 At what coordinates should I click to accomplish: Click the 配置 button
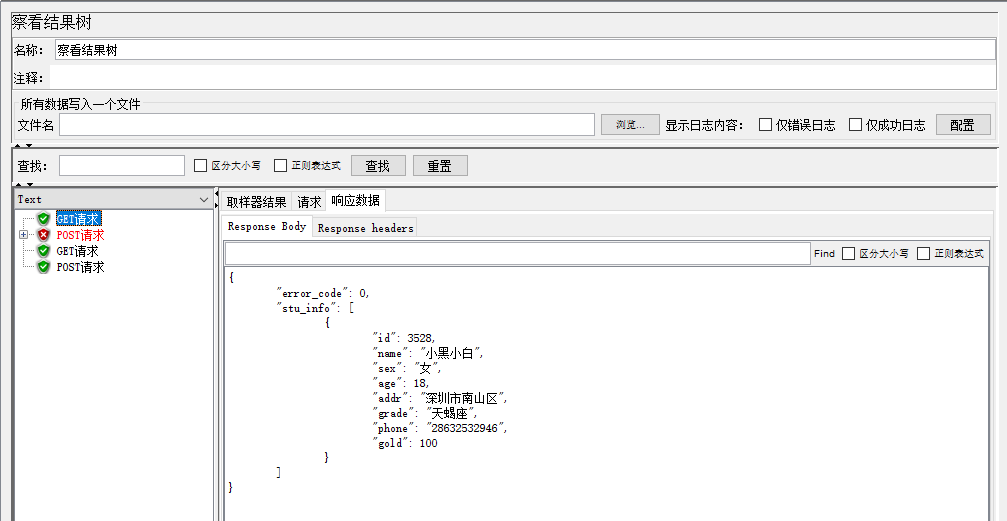[x=962, y=125]
